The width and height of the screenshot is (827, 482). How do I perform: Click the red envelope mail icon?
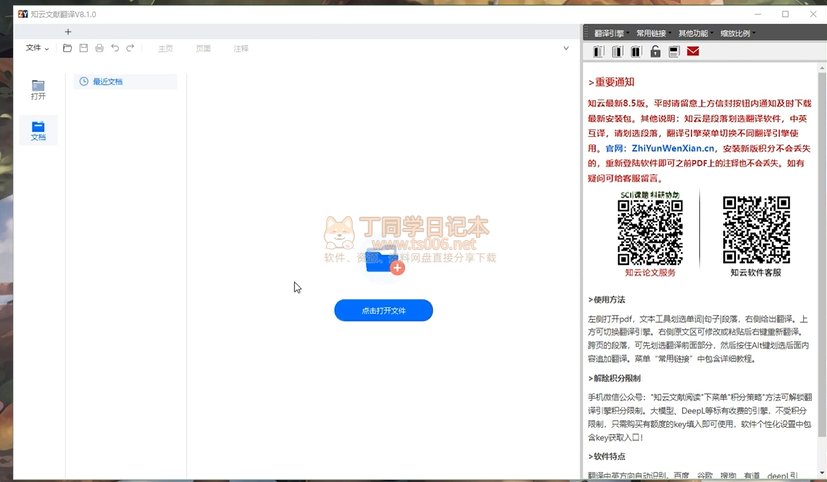693,51
